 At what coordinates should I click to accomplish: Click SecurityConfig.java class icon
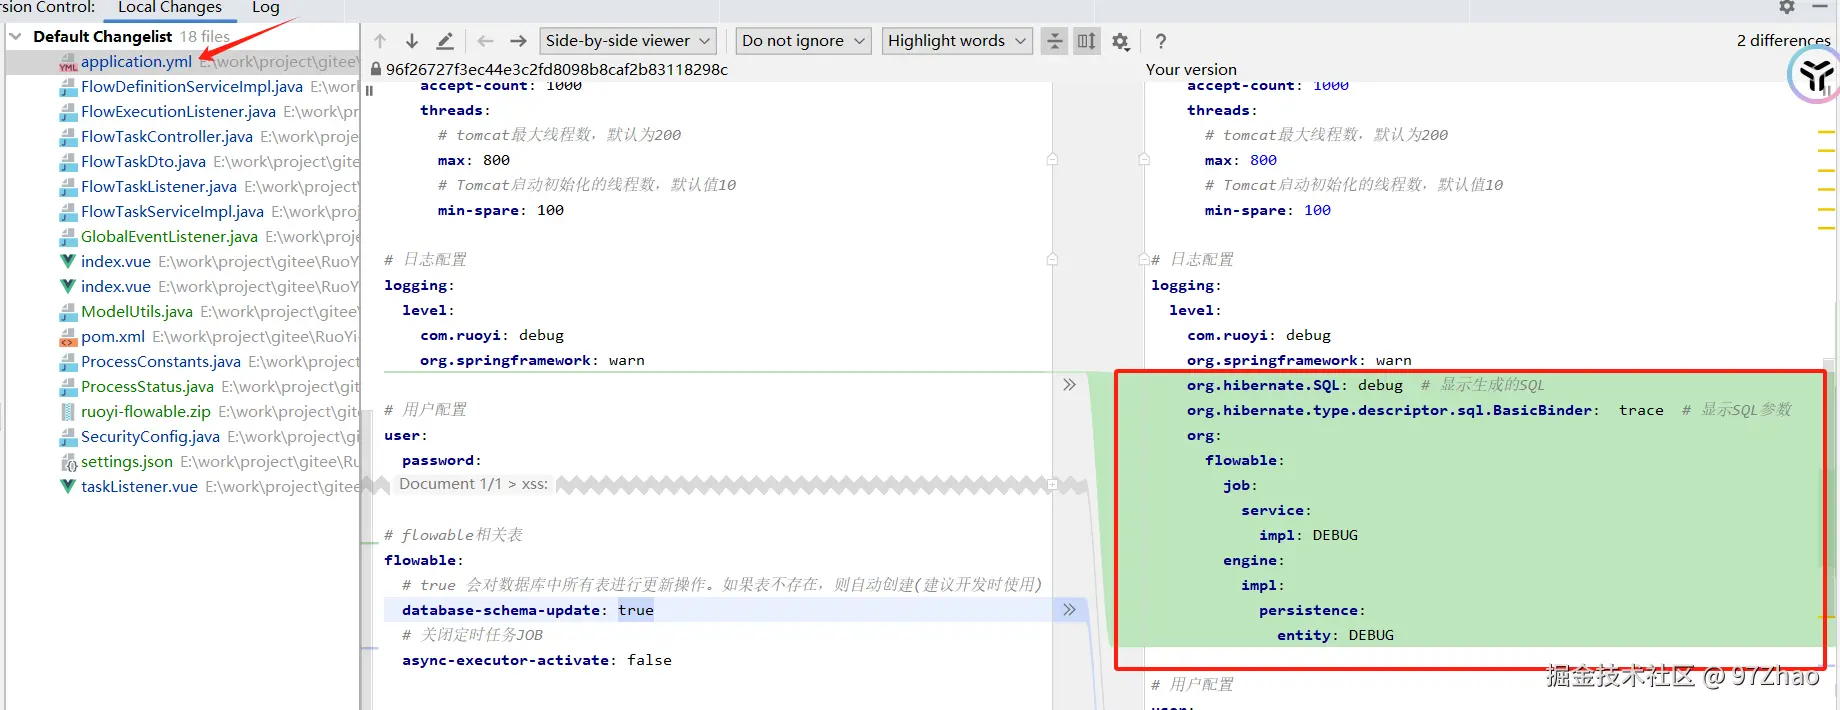[x=68, y=437]
